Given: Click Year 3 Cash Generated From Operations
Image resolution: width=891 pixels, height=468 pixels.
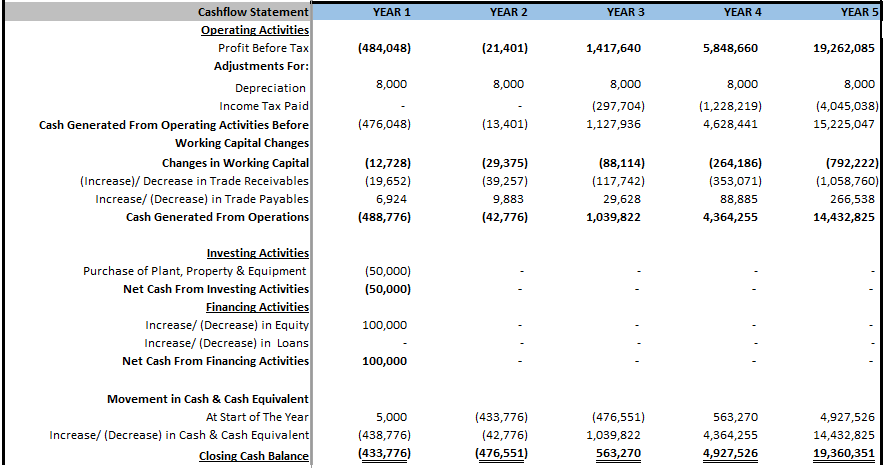Looking at the screenshot, I should 613,217.
